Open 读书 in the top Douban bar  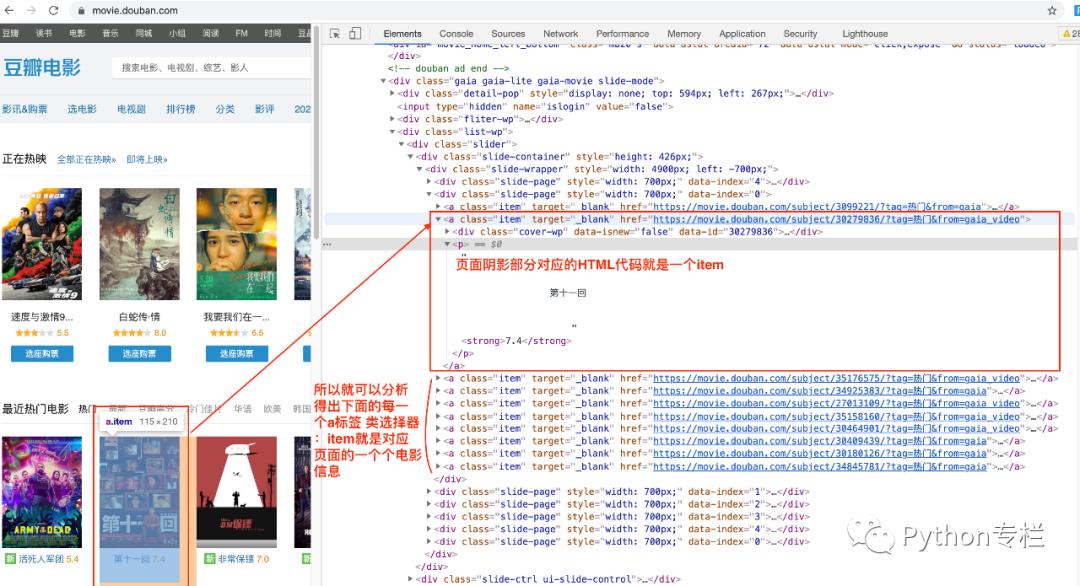click(43, 33)
